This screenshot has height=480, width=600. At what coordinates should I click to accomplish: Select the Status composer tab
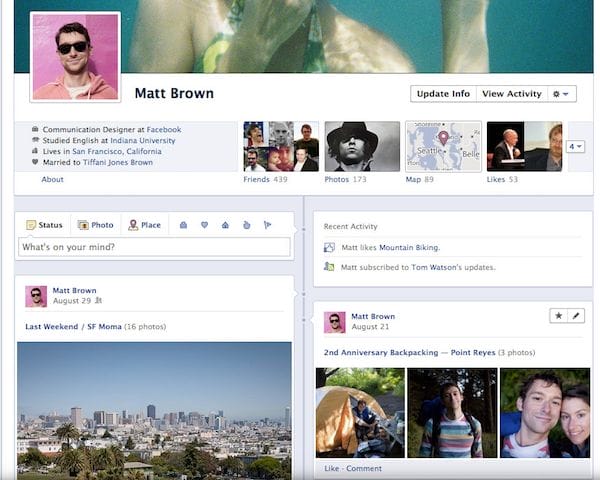tap(43, 225)
